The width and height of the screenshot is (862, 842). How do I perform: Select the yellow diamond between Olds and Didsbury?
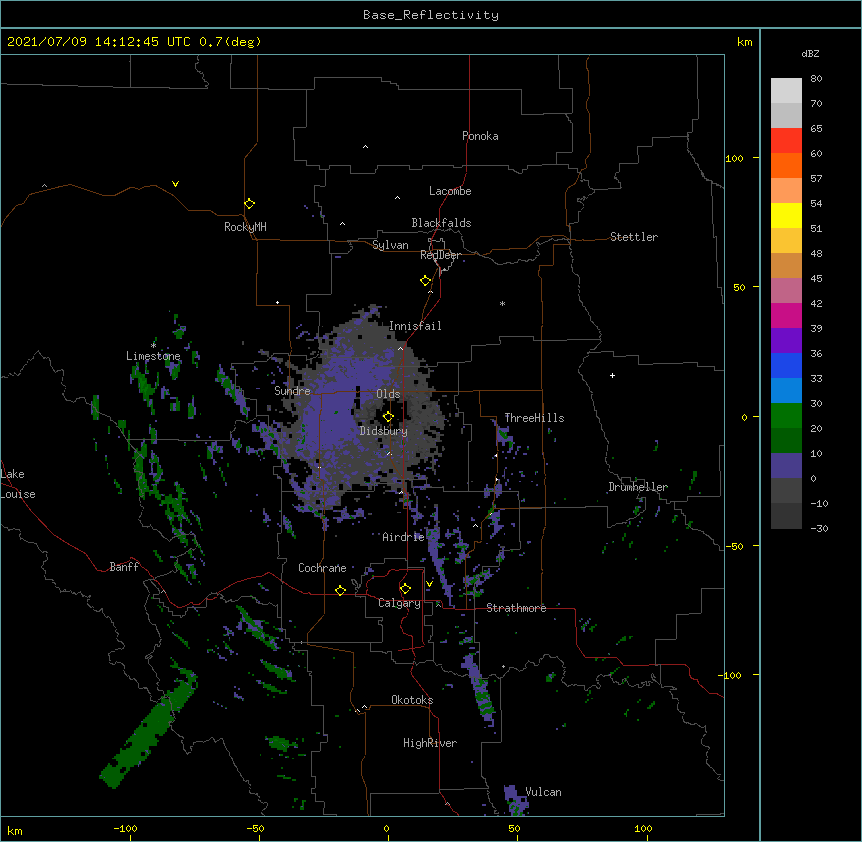pyautogui.click(x=388, y=416)
